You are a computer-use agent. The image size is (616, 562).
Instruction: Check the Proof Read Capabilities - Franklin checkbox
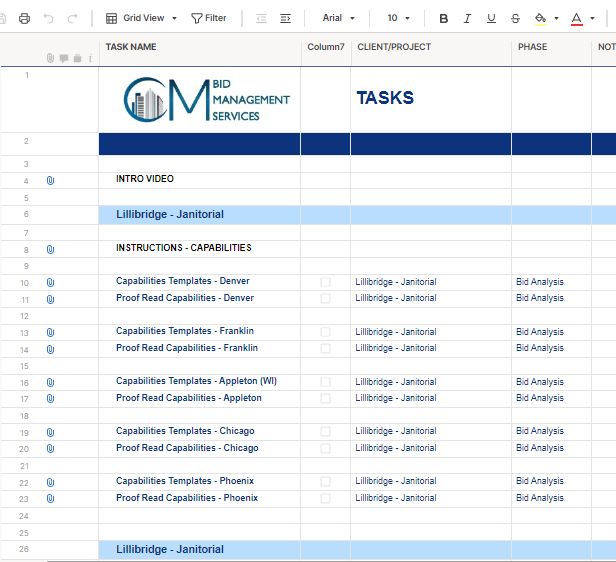coord(325,348)
